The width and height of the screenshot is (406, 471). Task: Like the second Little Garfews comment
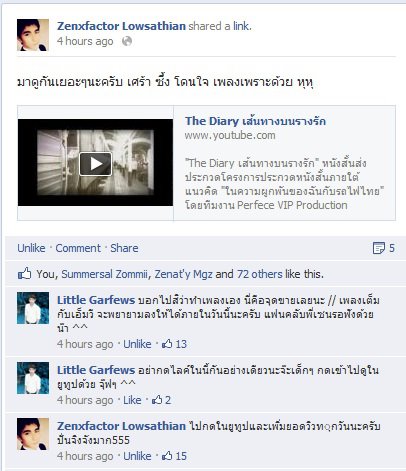[132, 400]
